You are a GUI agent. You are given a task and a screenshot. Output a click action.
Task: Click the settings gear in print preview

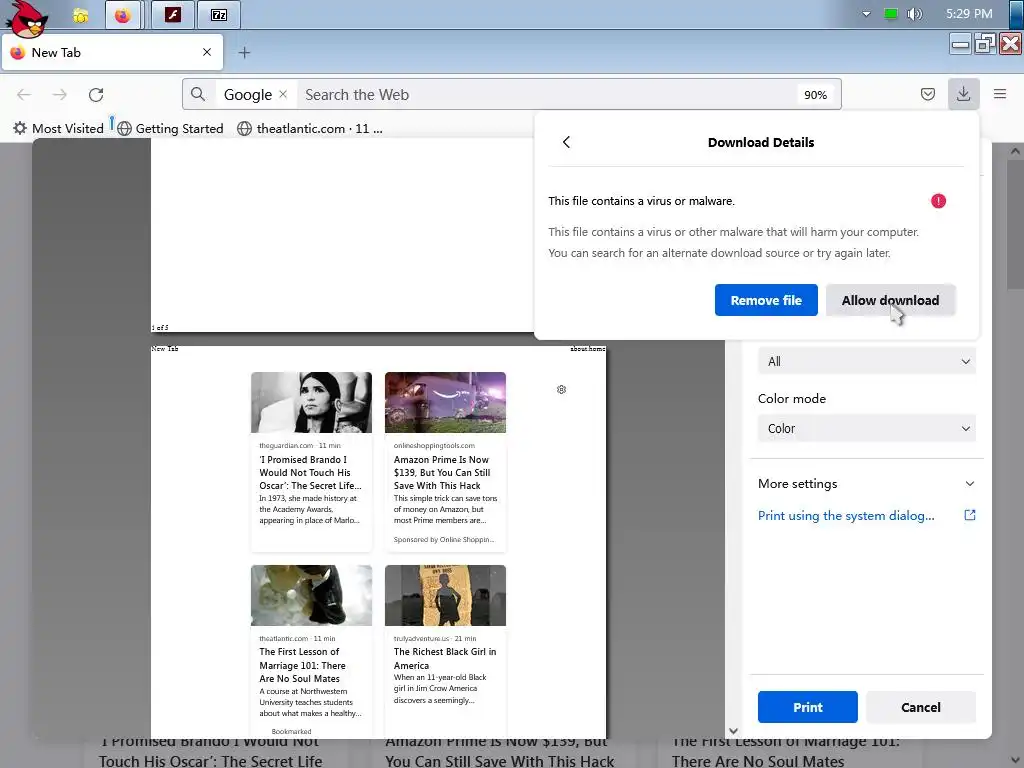click(x=562, y=390)
